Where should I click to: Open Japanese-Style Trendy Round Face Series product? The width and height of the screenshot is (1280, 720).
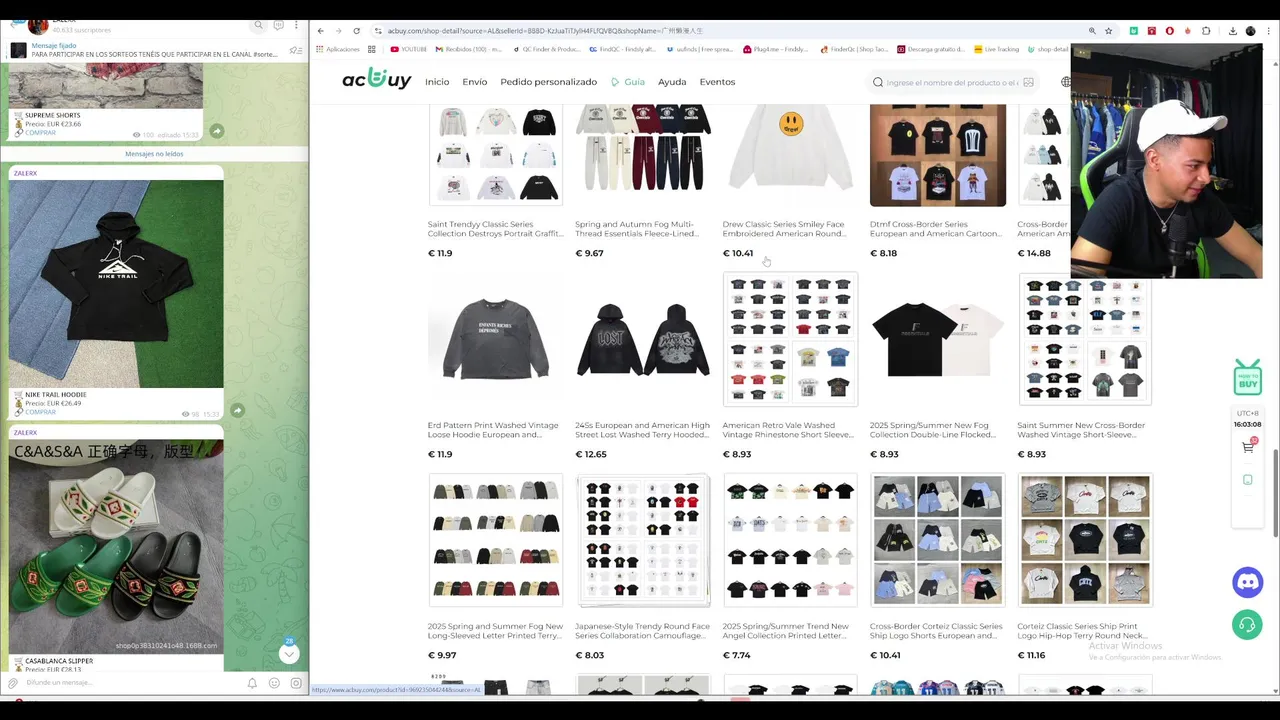[642, 540]
